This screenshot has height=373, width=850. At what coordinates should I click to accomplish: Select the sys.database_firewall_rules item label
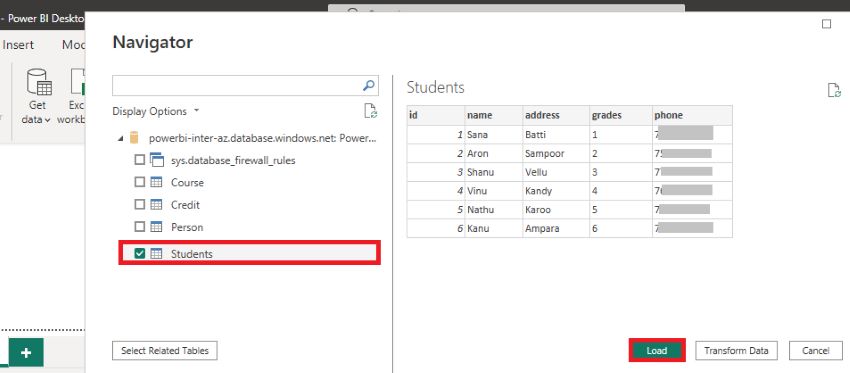233,160
